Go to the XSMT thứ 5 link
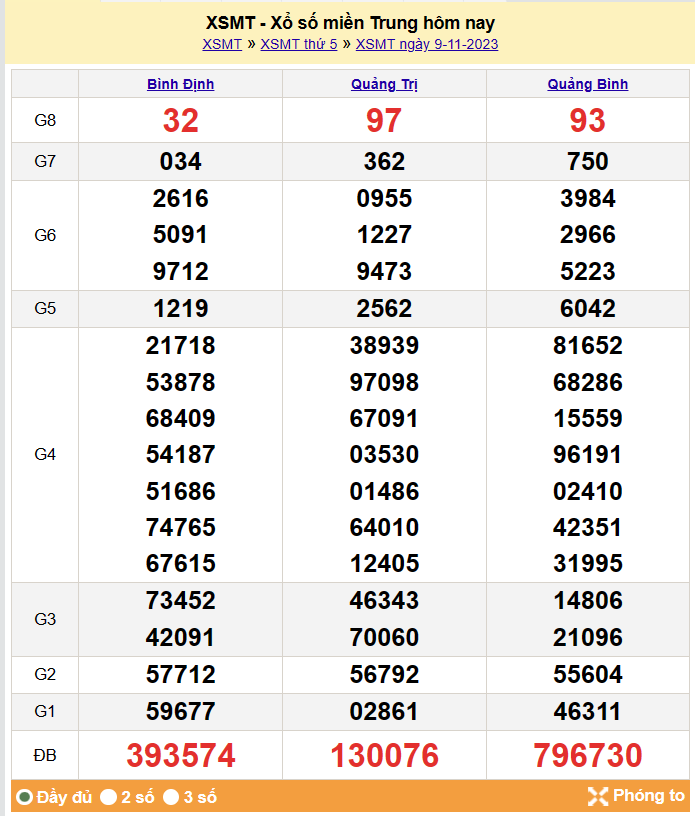Viewport: 695px width, 816px height. [x=298, y=44]
